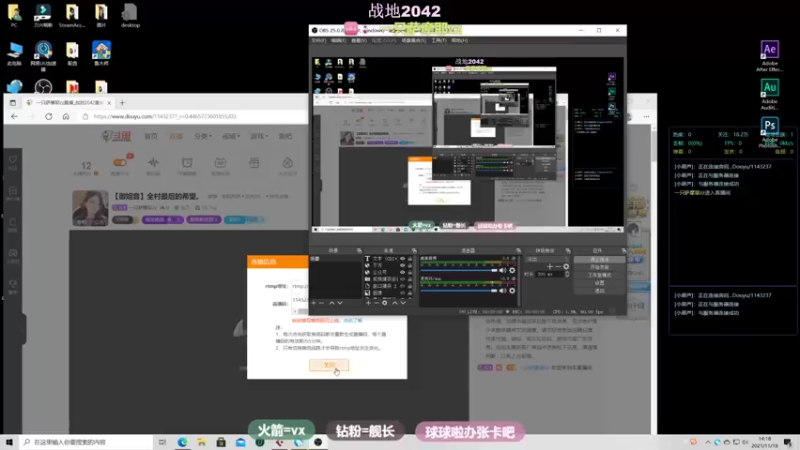
Task: Toggle visibility of the text source
Action: (403, 259)
